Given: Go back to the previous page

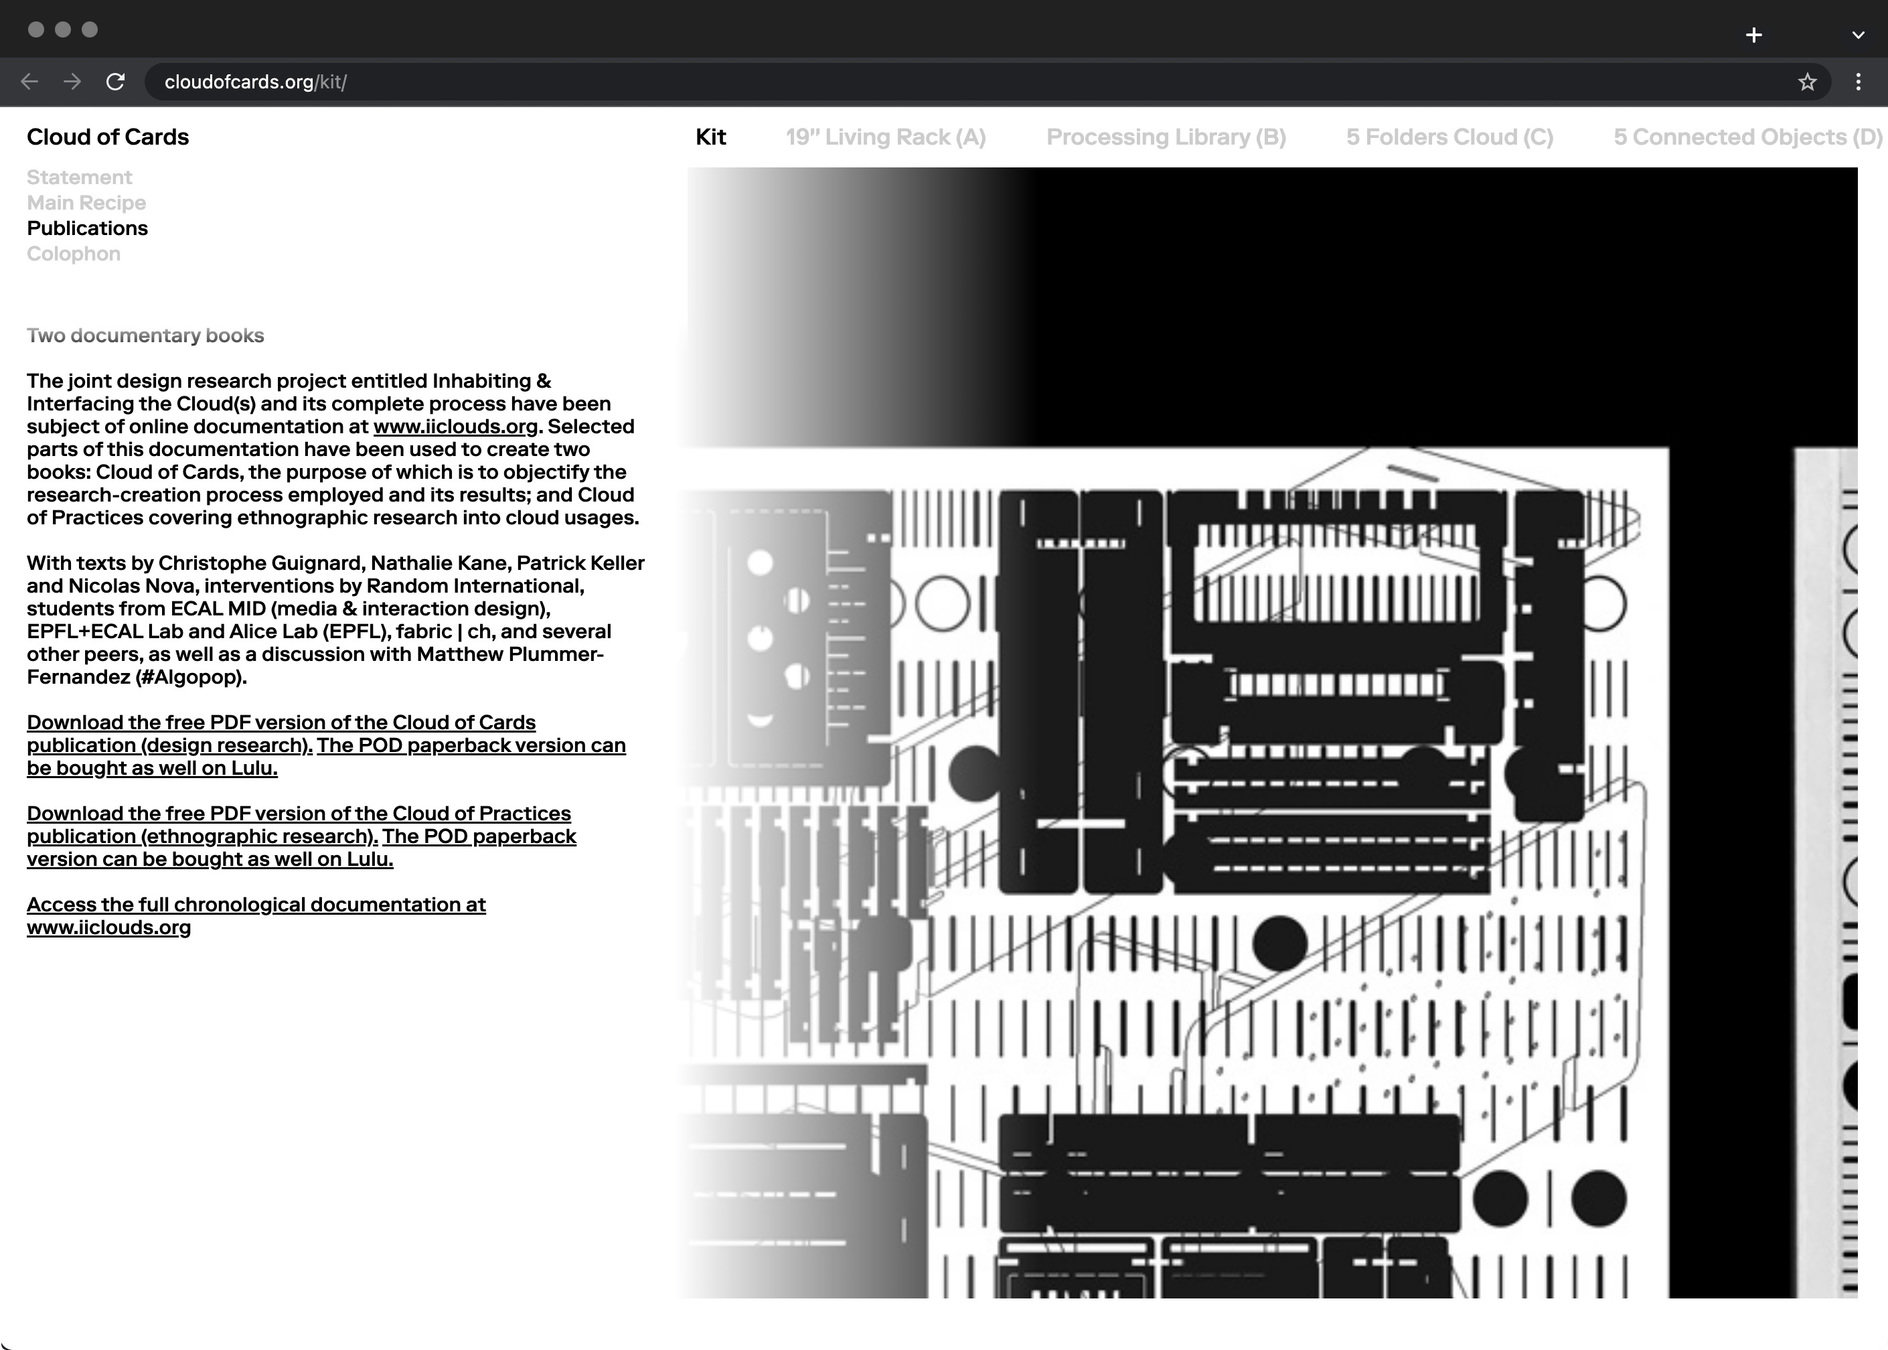Looking at the screenshot, I should point(29,82).
